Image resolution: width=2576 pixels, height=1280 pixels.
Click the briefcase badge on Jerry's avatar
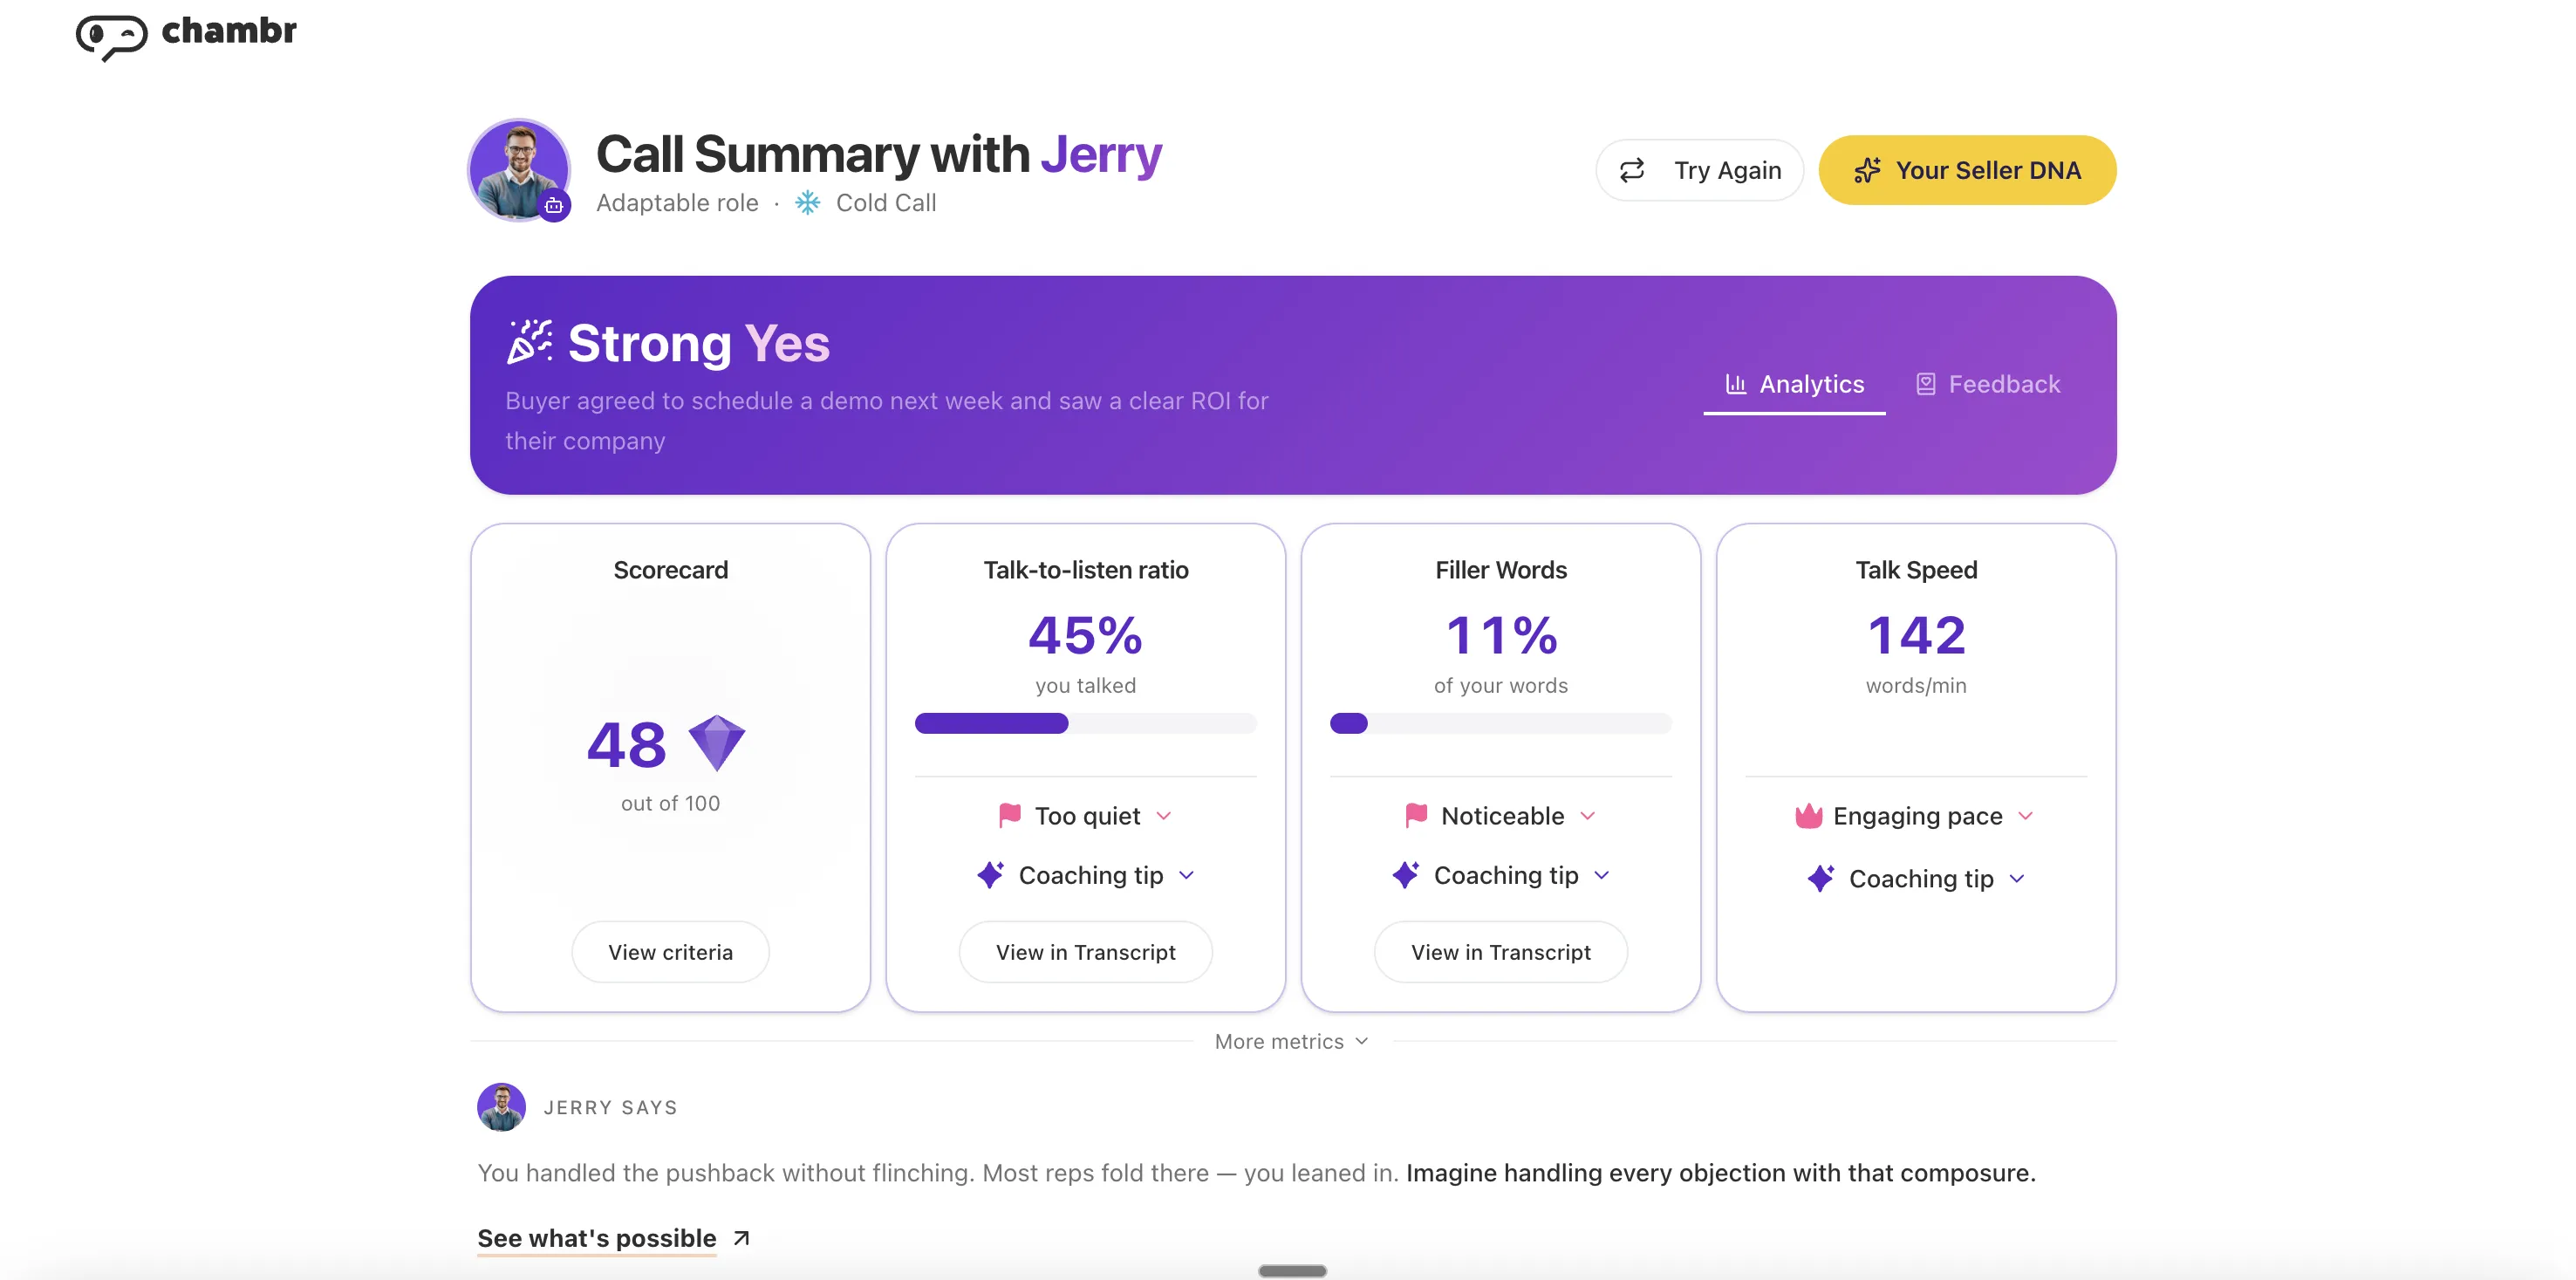pos(556,205)
